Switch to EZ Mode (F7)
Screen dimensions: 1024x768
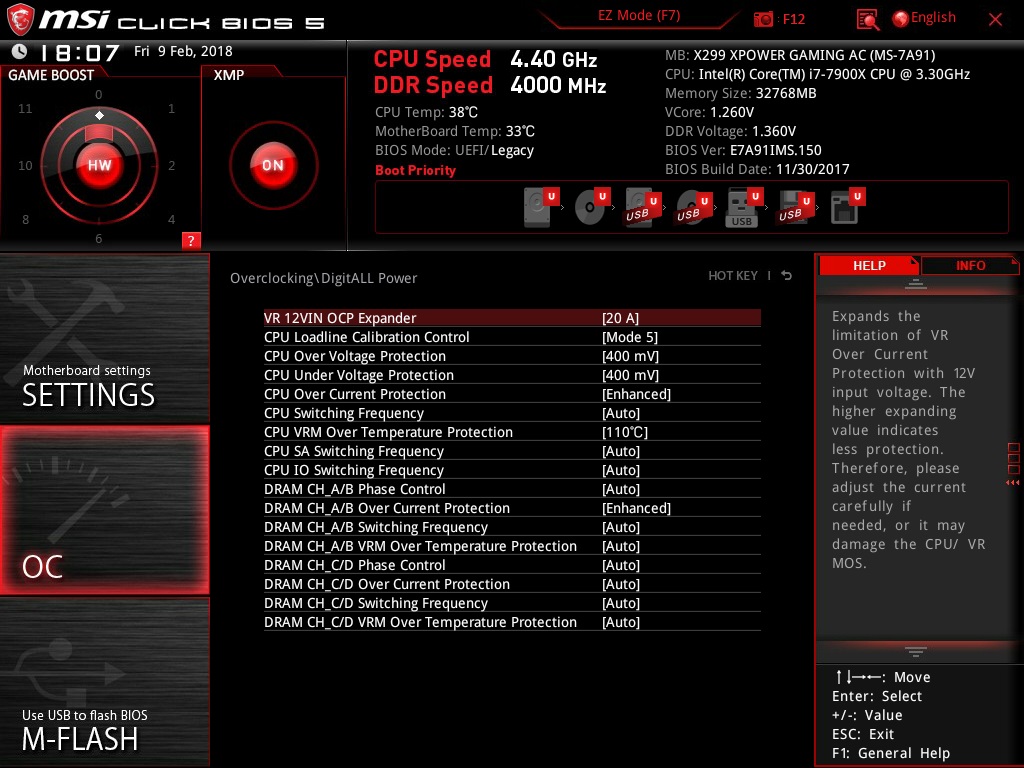639,16
